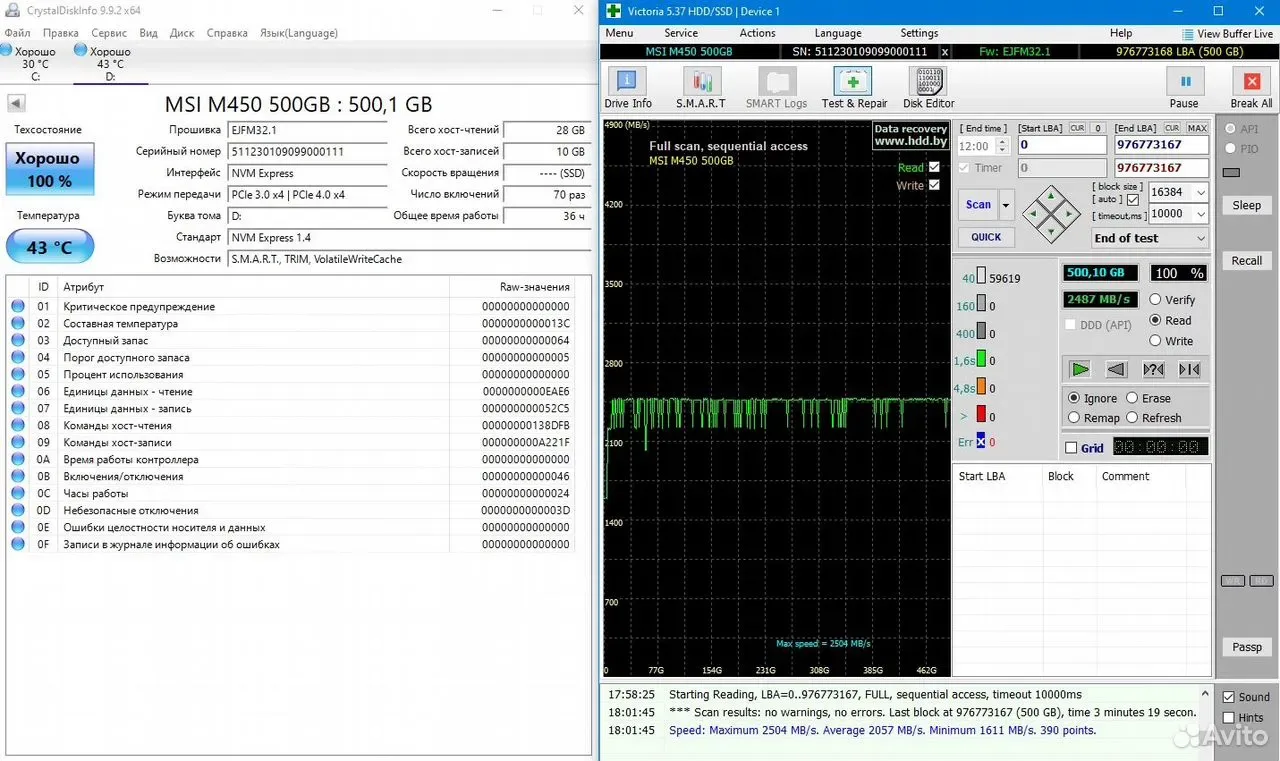Open the Language menu in Victoria
This screenshot has height=761, width=1280.
pyautogui.click(x=838, y=33)
